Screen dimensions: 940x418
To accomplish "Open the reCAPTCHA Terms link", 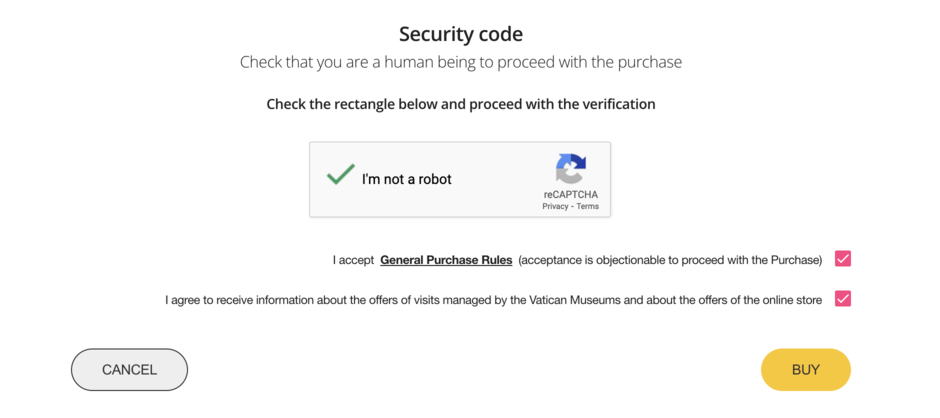I will point(588,206).
